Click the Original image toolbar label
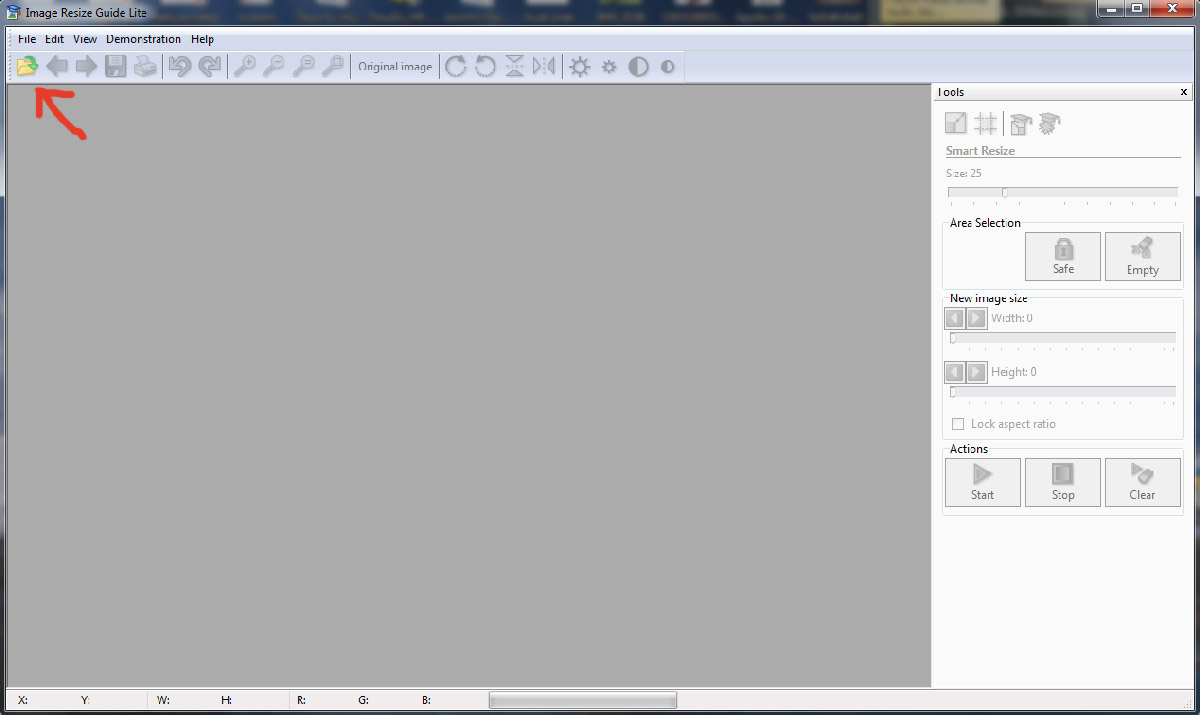This screenshot has height=715, width=1200. point(395,67)
